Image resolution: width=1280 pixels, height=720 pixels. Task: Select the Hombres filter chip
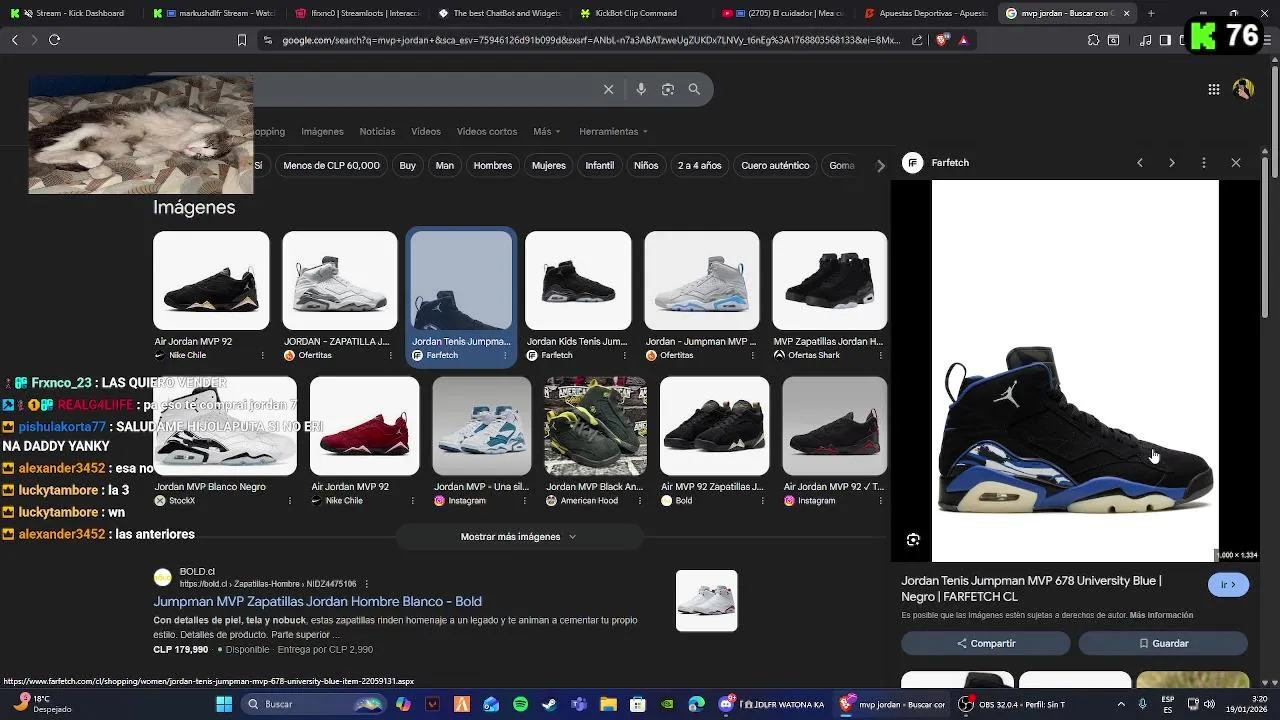click(x=492, y=166)
